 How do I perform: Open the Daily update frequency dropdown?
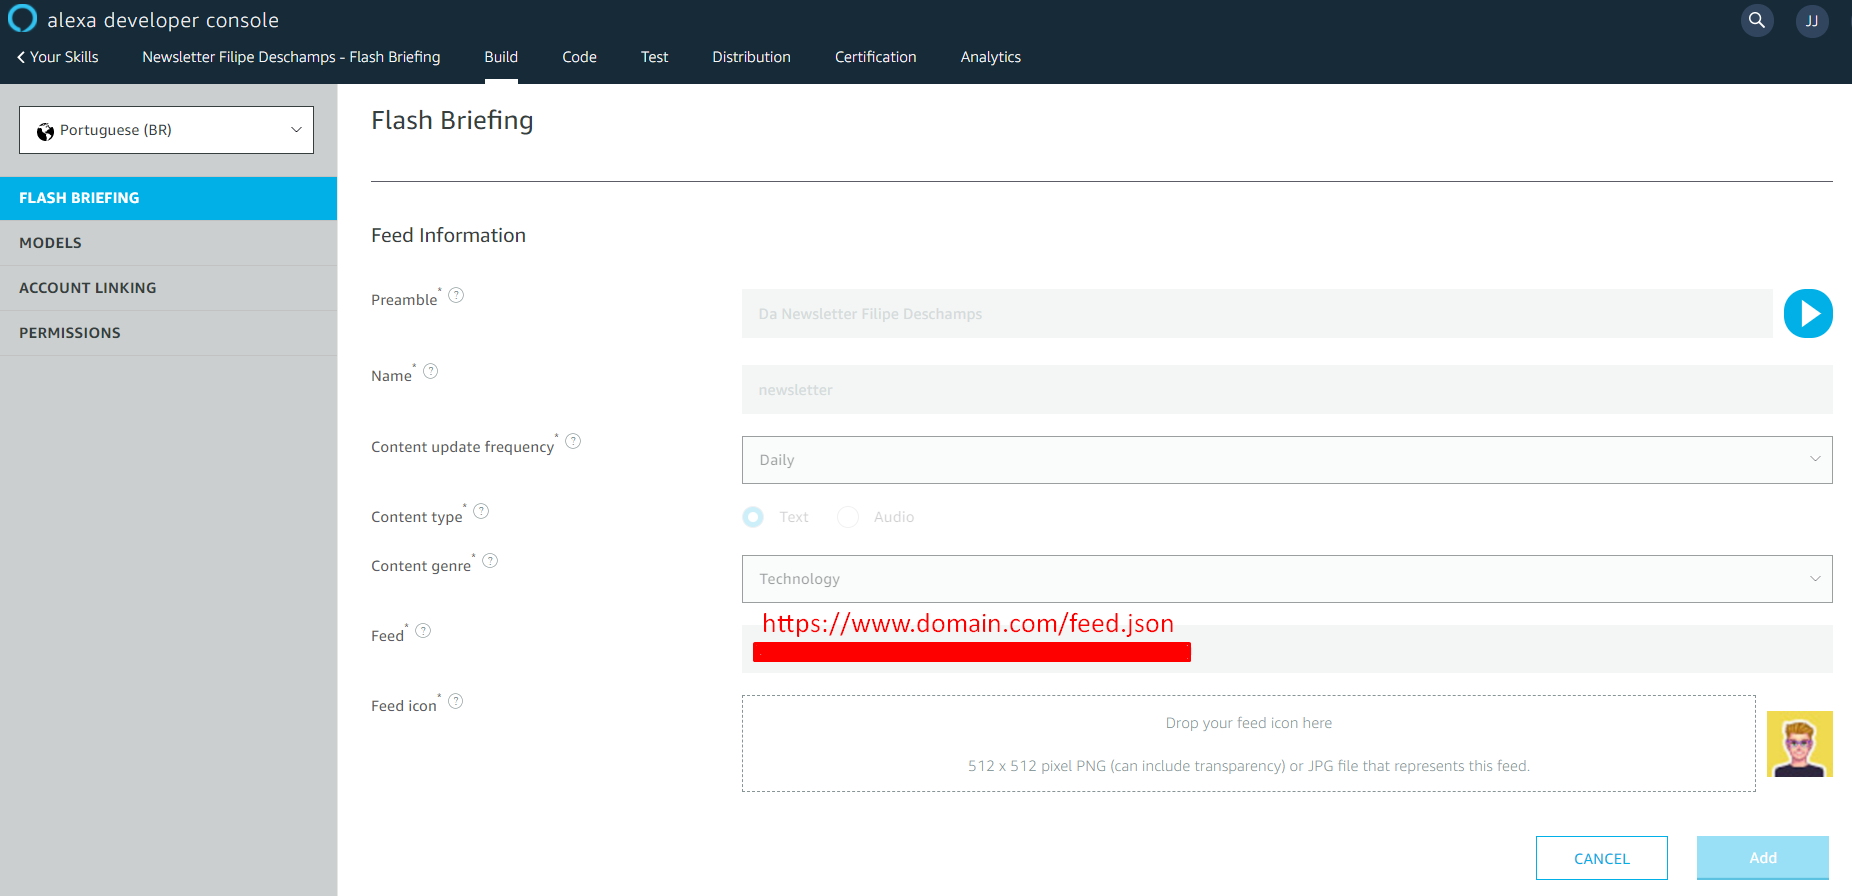1286,460
